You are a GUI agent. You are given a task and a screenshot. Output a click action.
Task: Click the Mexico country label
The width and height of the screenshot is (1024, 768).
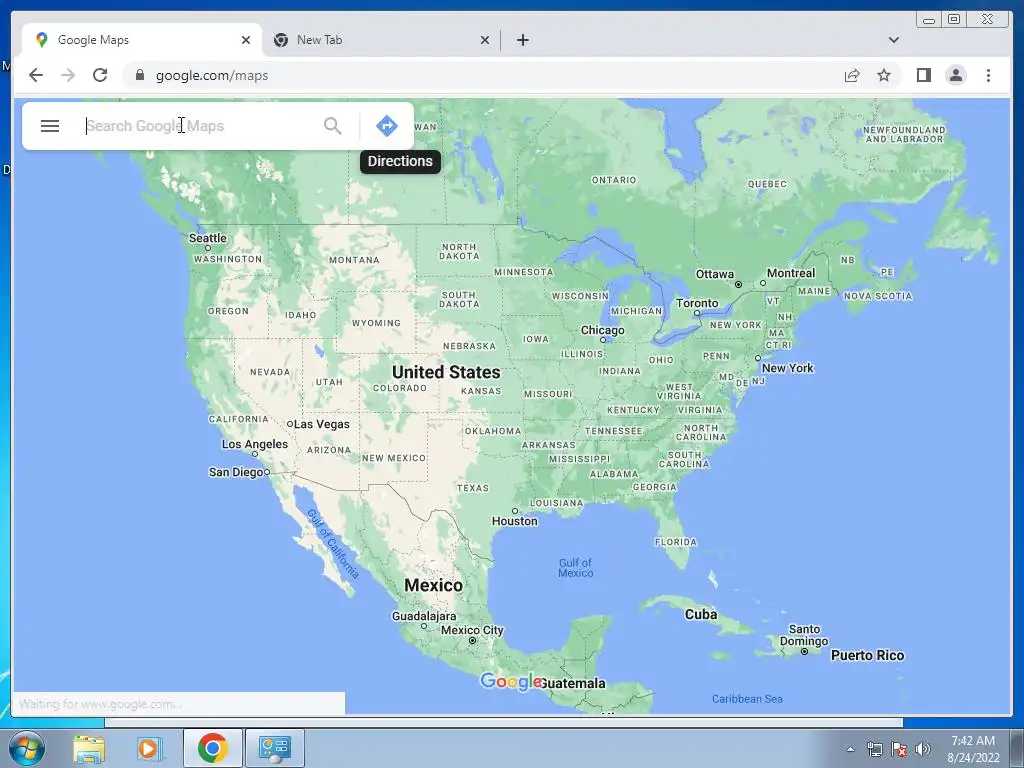[x=434, y=585]
